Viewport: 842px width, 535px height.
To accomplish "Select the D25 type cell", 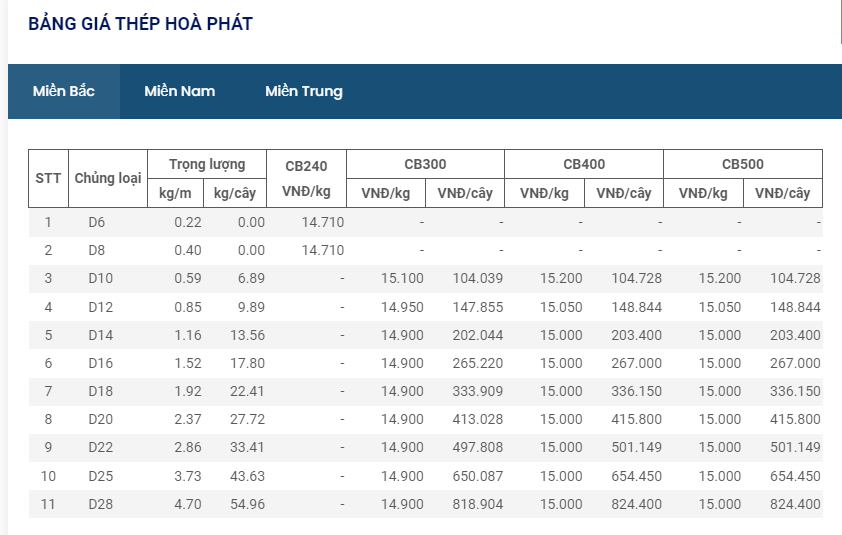I will point(100,476).
